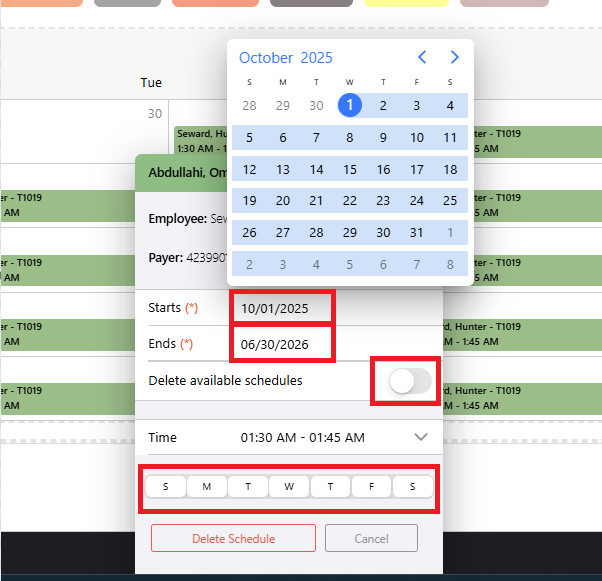Advance calendar to the next month
Viewport: 602px width, 581px height.
pyautogui.click(x=455, y=57)
